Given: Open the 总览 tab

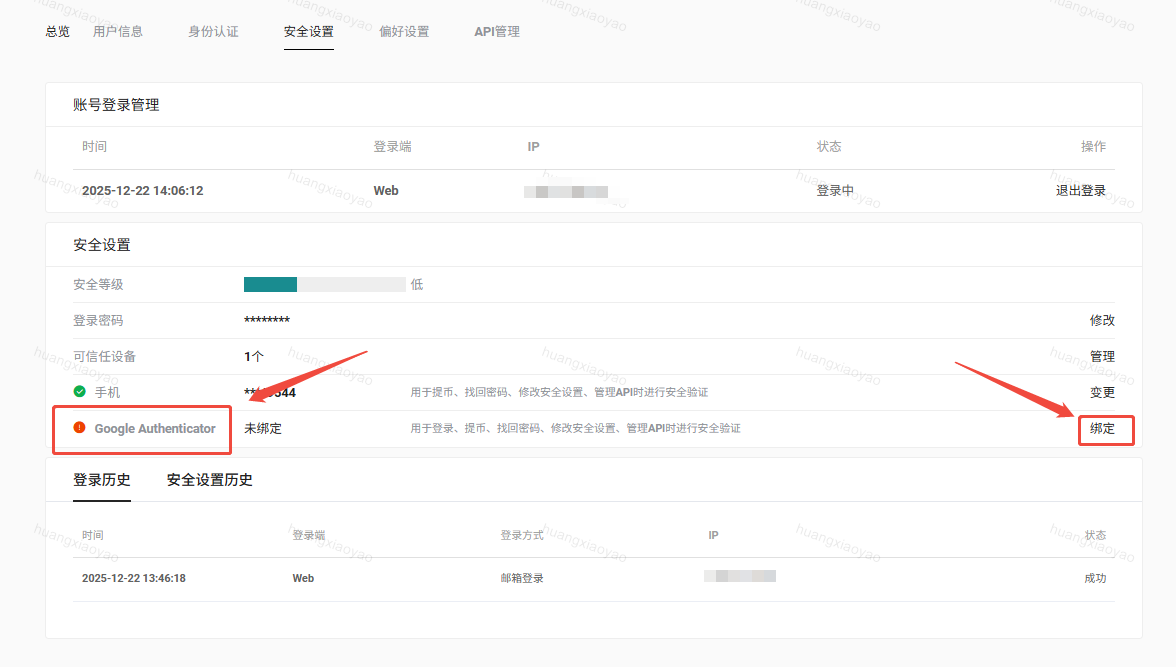Looking at the screenshot, I should coord(58,31).
